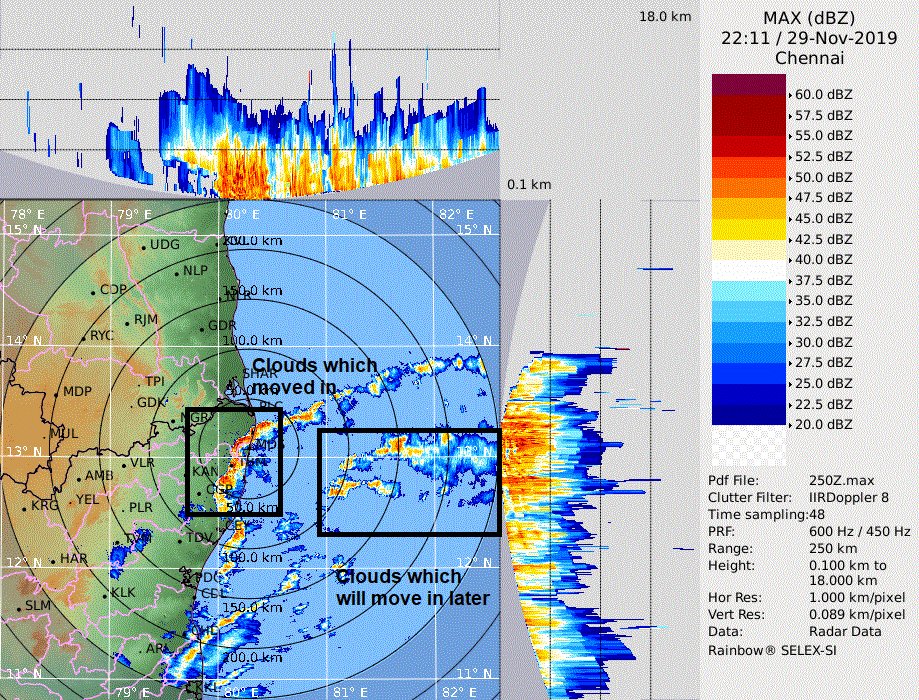Click the 1.000 km/pixel resolution value
Screen dimensions: 919x700
click(x=857, y=598)
